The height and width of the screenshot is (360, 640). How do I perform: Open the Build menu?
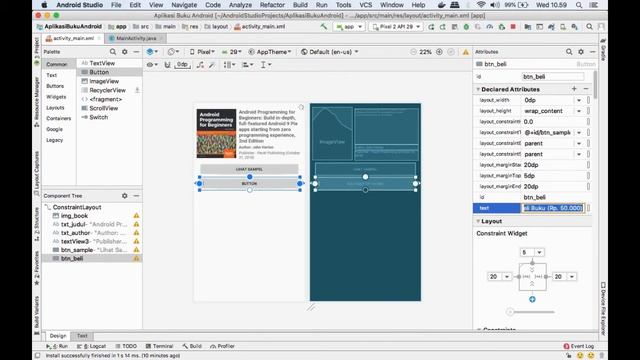[300, 5]
